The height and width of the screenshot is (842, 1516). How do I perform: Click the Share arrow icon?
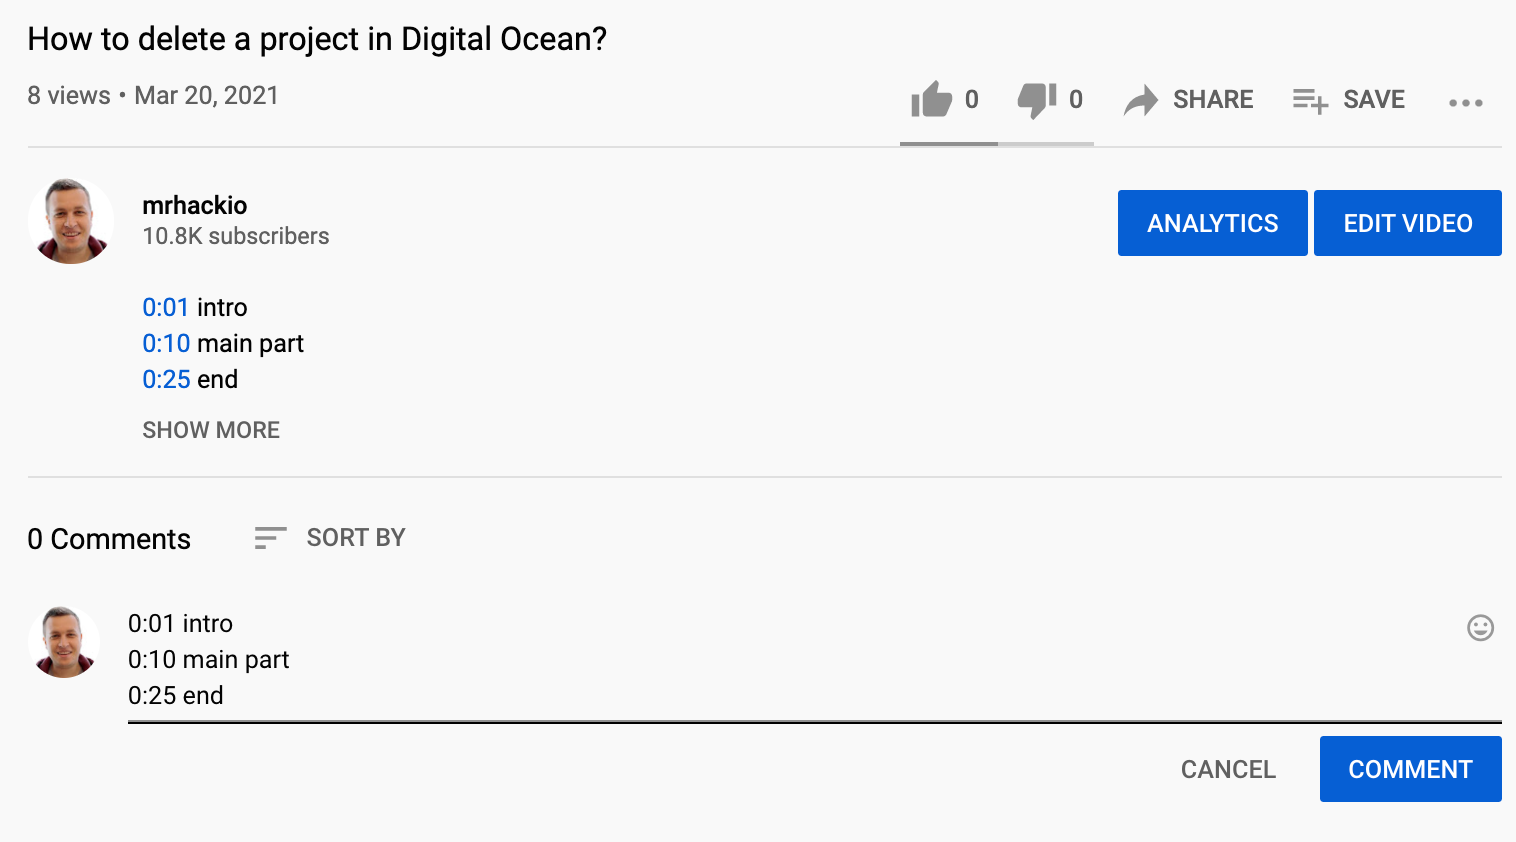(x=1140, y=100)
